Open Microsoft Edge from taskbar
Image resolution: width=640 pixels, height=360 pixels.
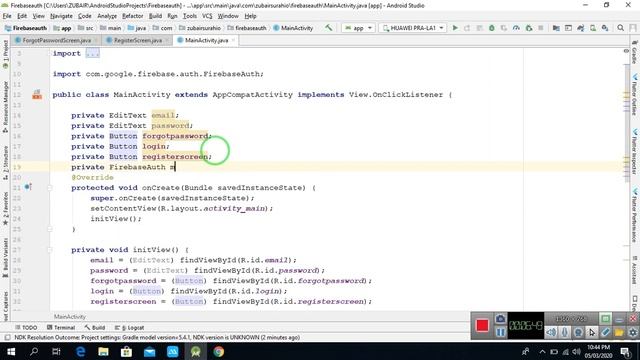click(x=80, y=351)
